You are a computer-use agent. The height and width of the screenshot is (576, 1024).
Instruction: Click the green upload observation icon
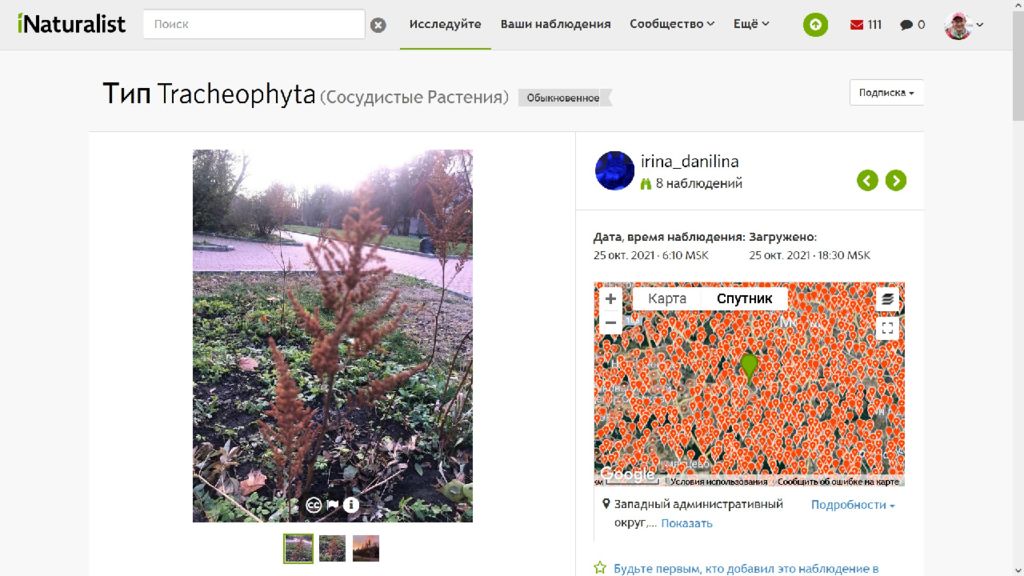[x=815, y=25]
